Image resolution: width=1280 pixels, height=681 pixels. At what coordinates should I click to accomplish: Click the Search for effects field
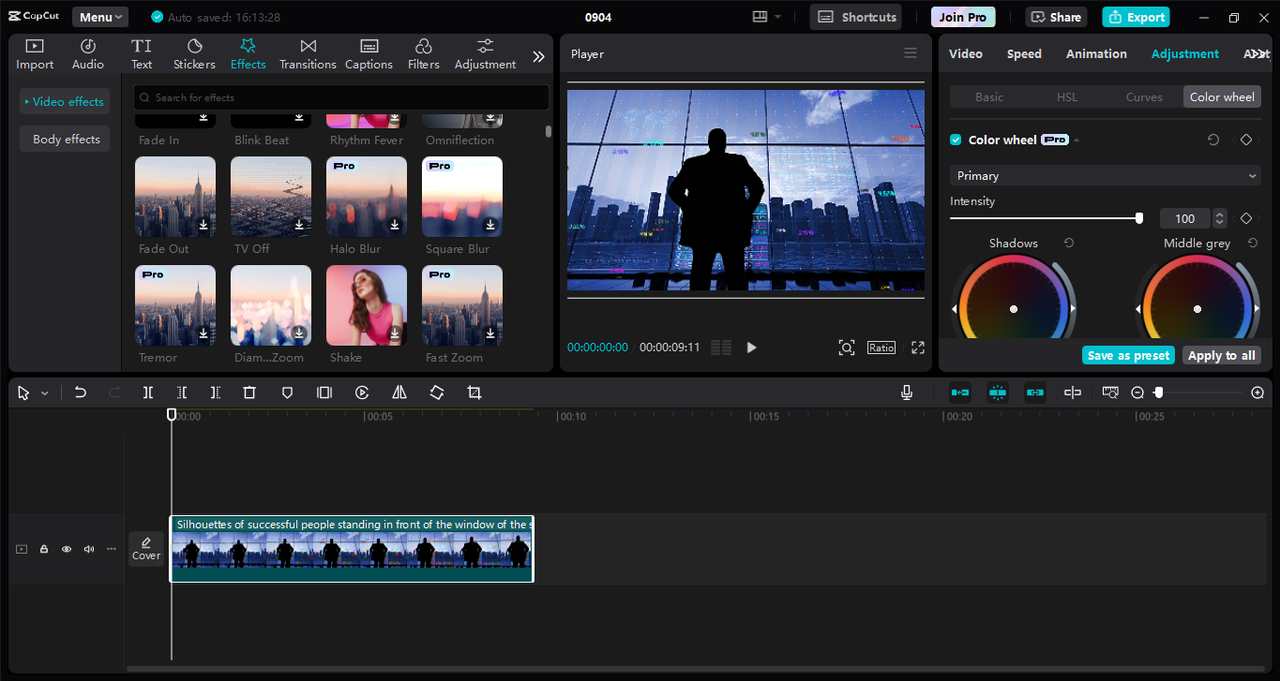tap(342, 97)
